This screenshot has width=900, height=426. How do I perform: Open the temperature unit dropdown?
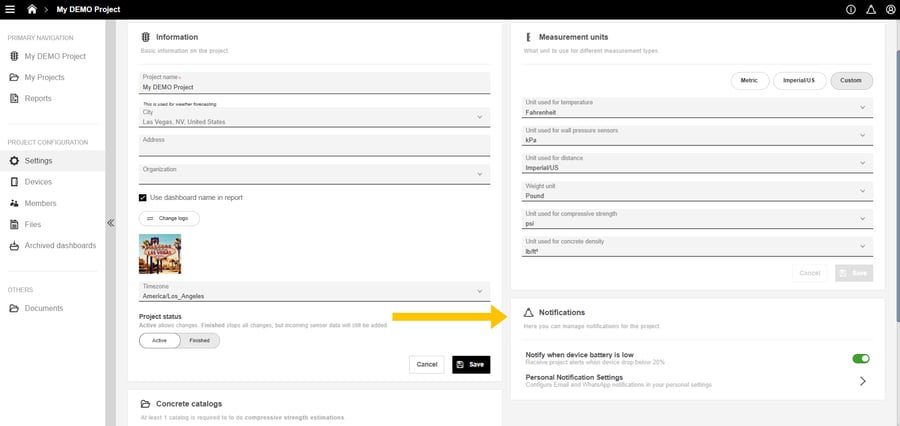tap(862, 108)
